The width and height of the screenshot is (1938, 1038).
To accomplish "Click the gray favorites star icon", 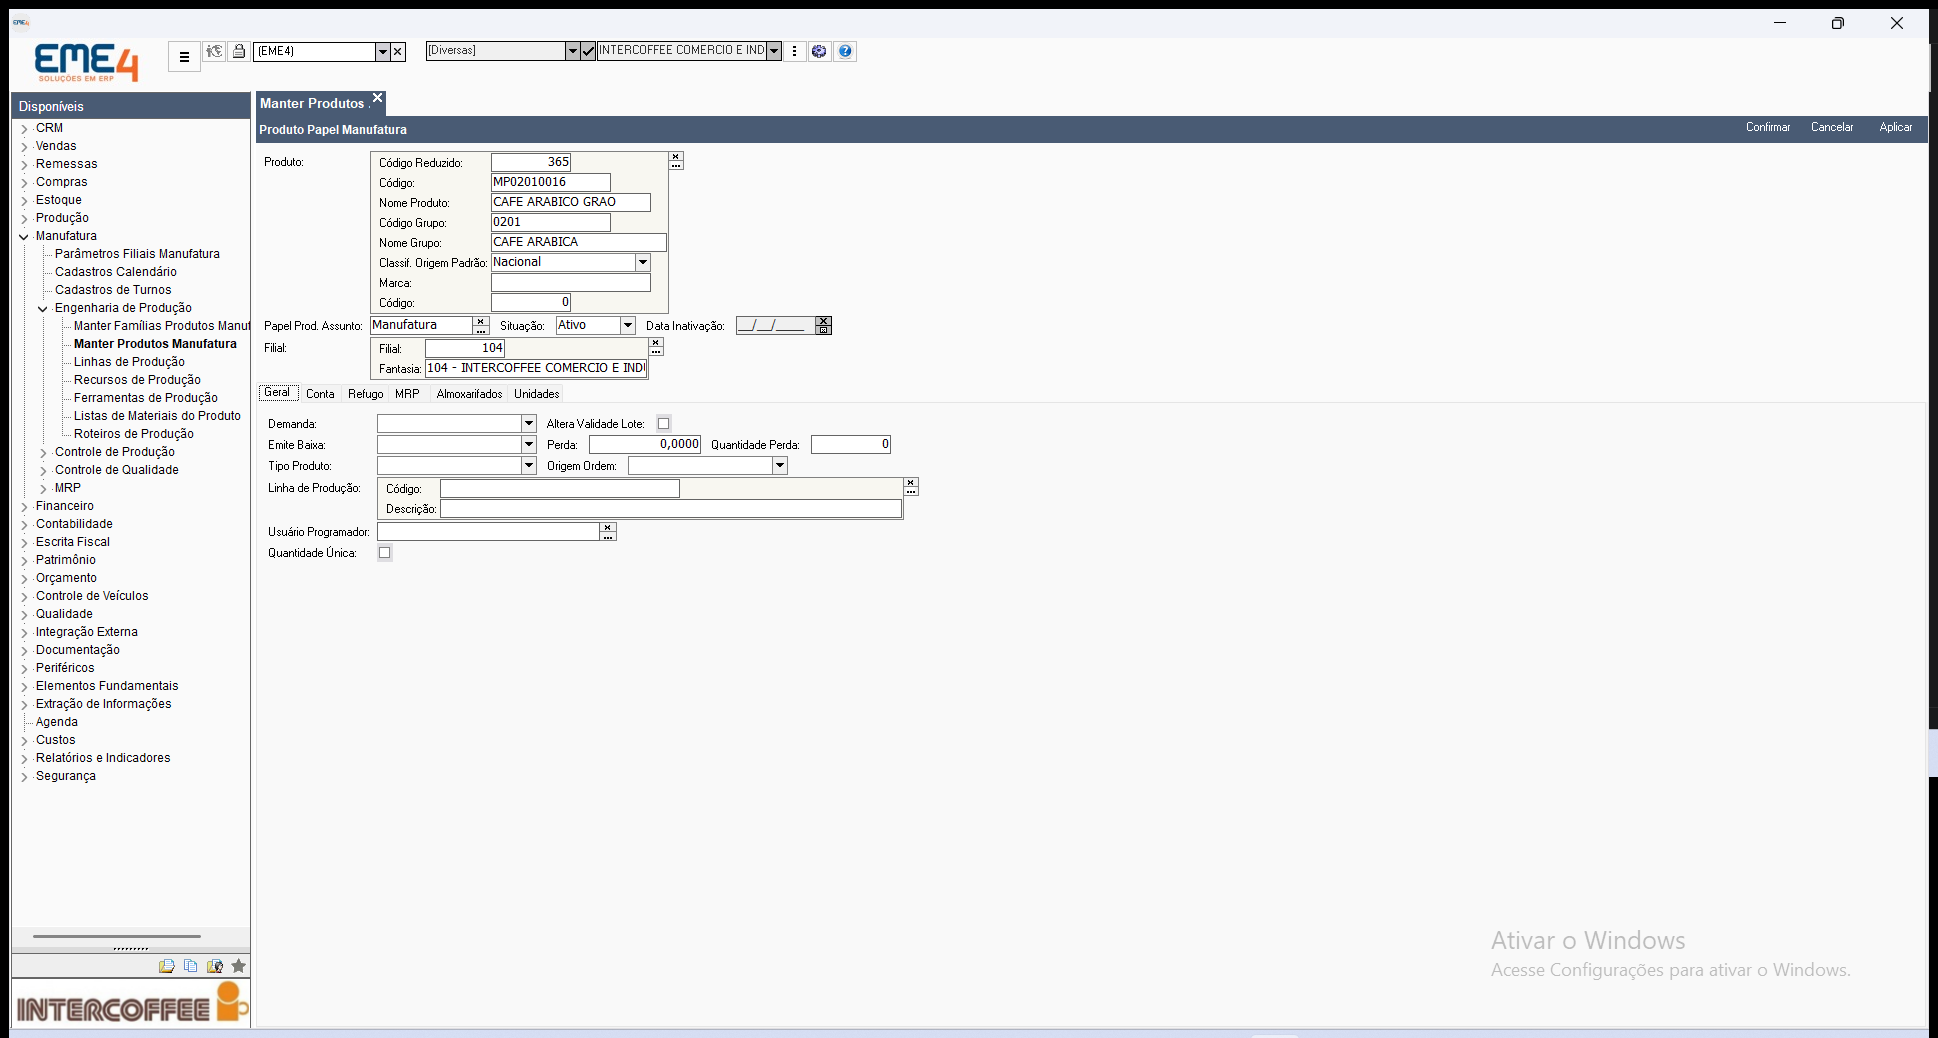I will [x=238, y=966].
